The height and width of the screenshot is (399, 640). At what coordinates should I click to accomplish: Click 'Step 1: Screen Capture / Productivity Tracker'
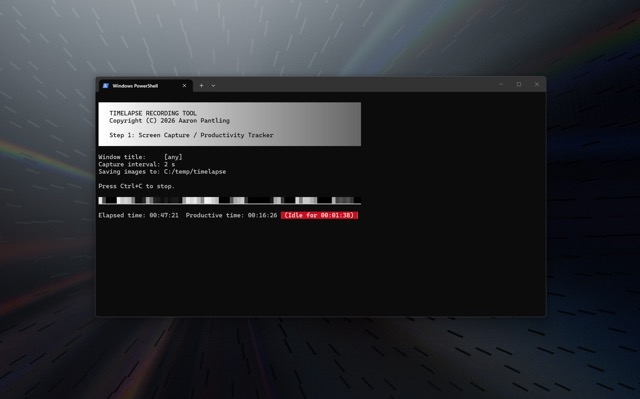coord(191,135)
